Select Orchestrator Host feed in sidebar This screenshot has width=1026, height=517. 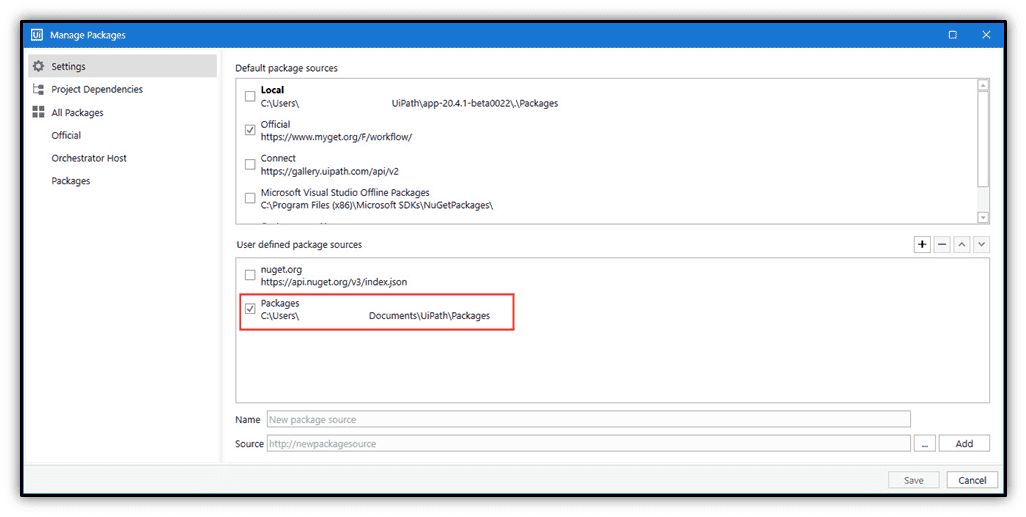[x=89, y=158]
